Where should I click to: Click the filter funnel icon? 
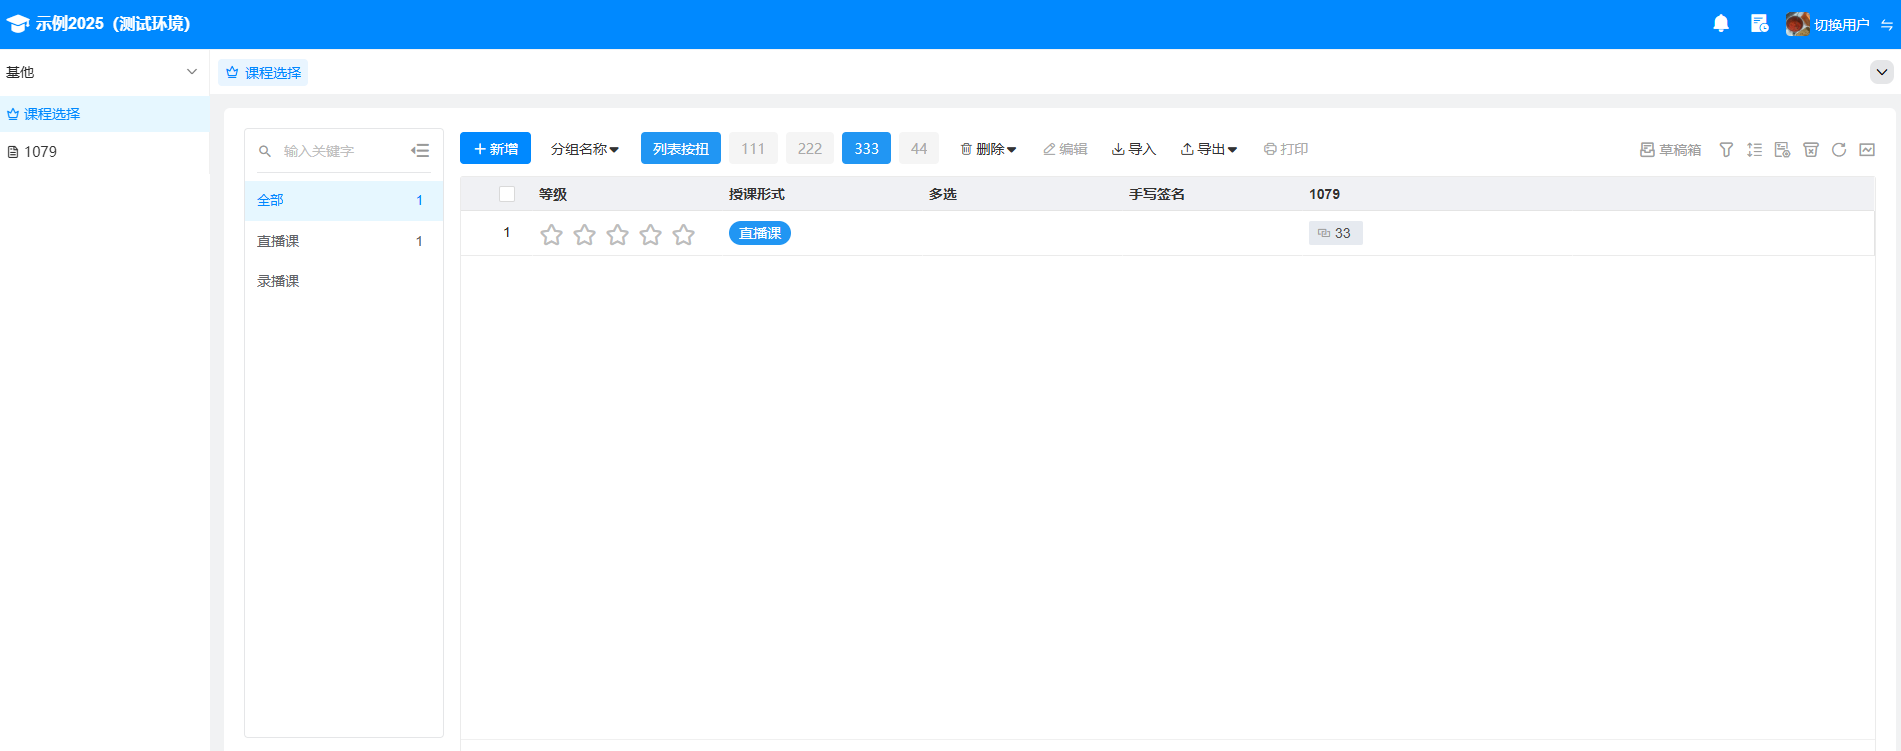[1726, 150]
